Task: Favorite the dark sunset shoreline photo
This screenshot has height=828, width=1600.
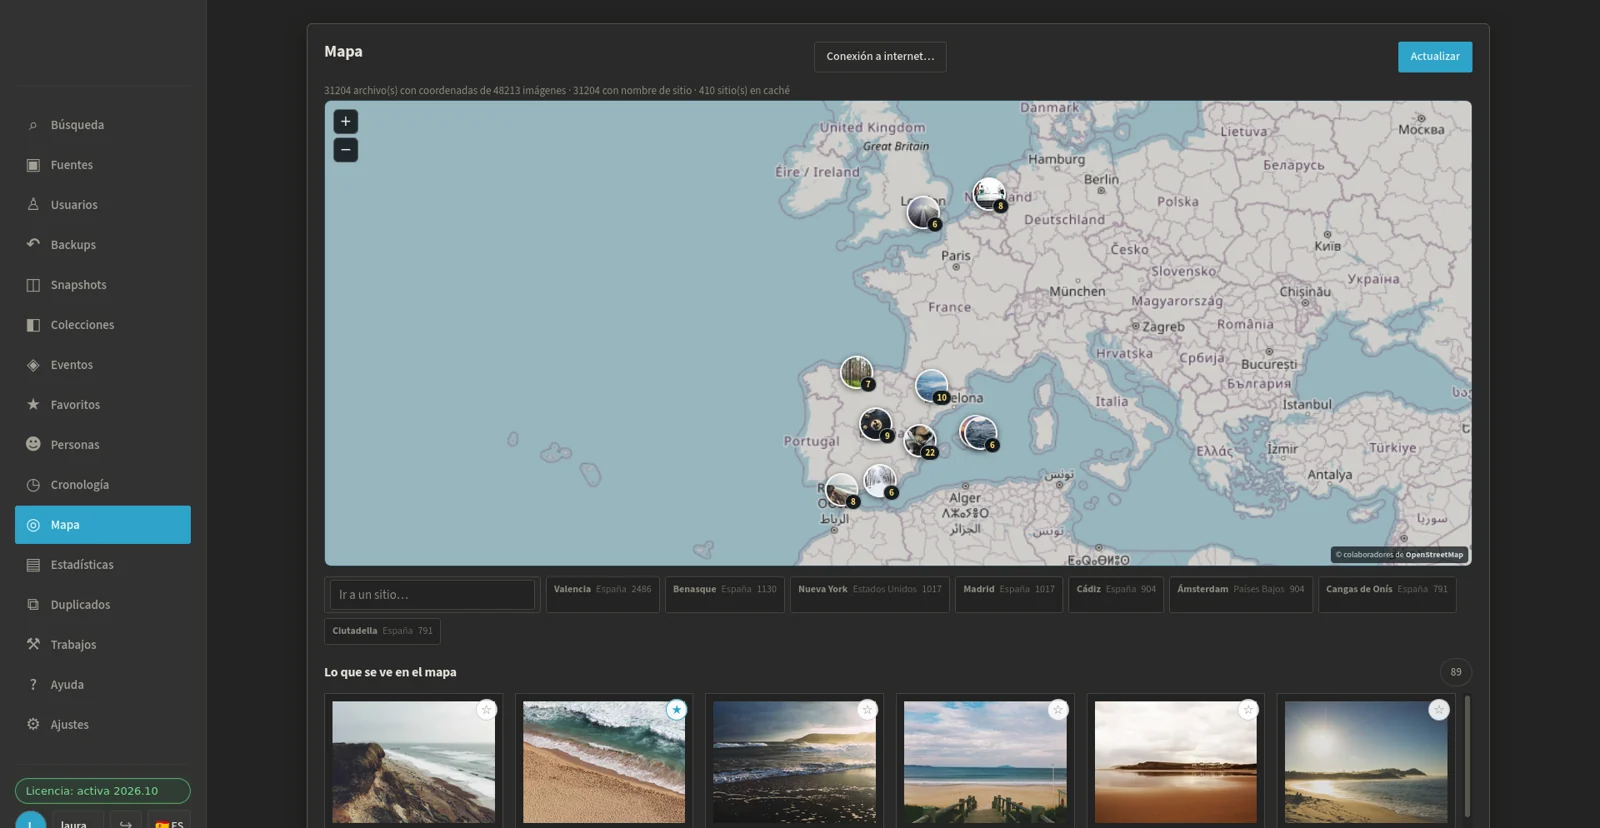Action: coord(867,710)
